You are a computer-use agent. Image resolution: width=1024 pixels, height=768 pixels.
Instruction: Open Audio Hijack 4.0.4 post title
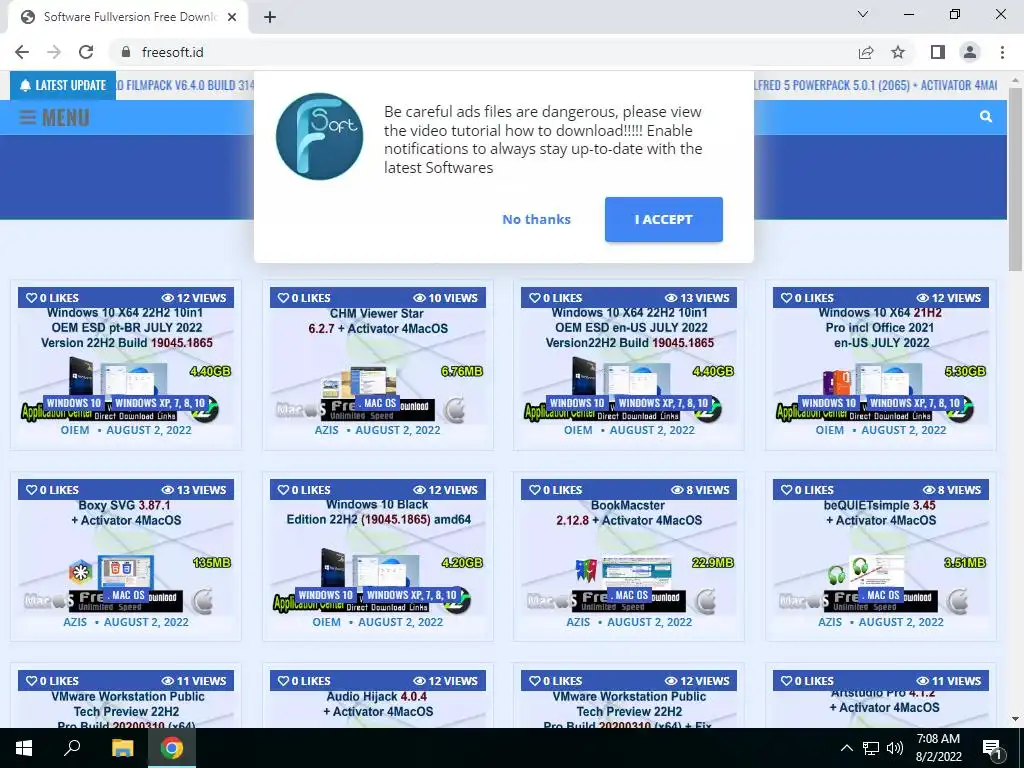point(378,704)
